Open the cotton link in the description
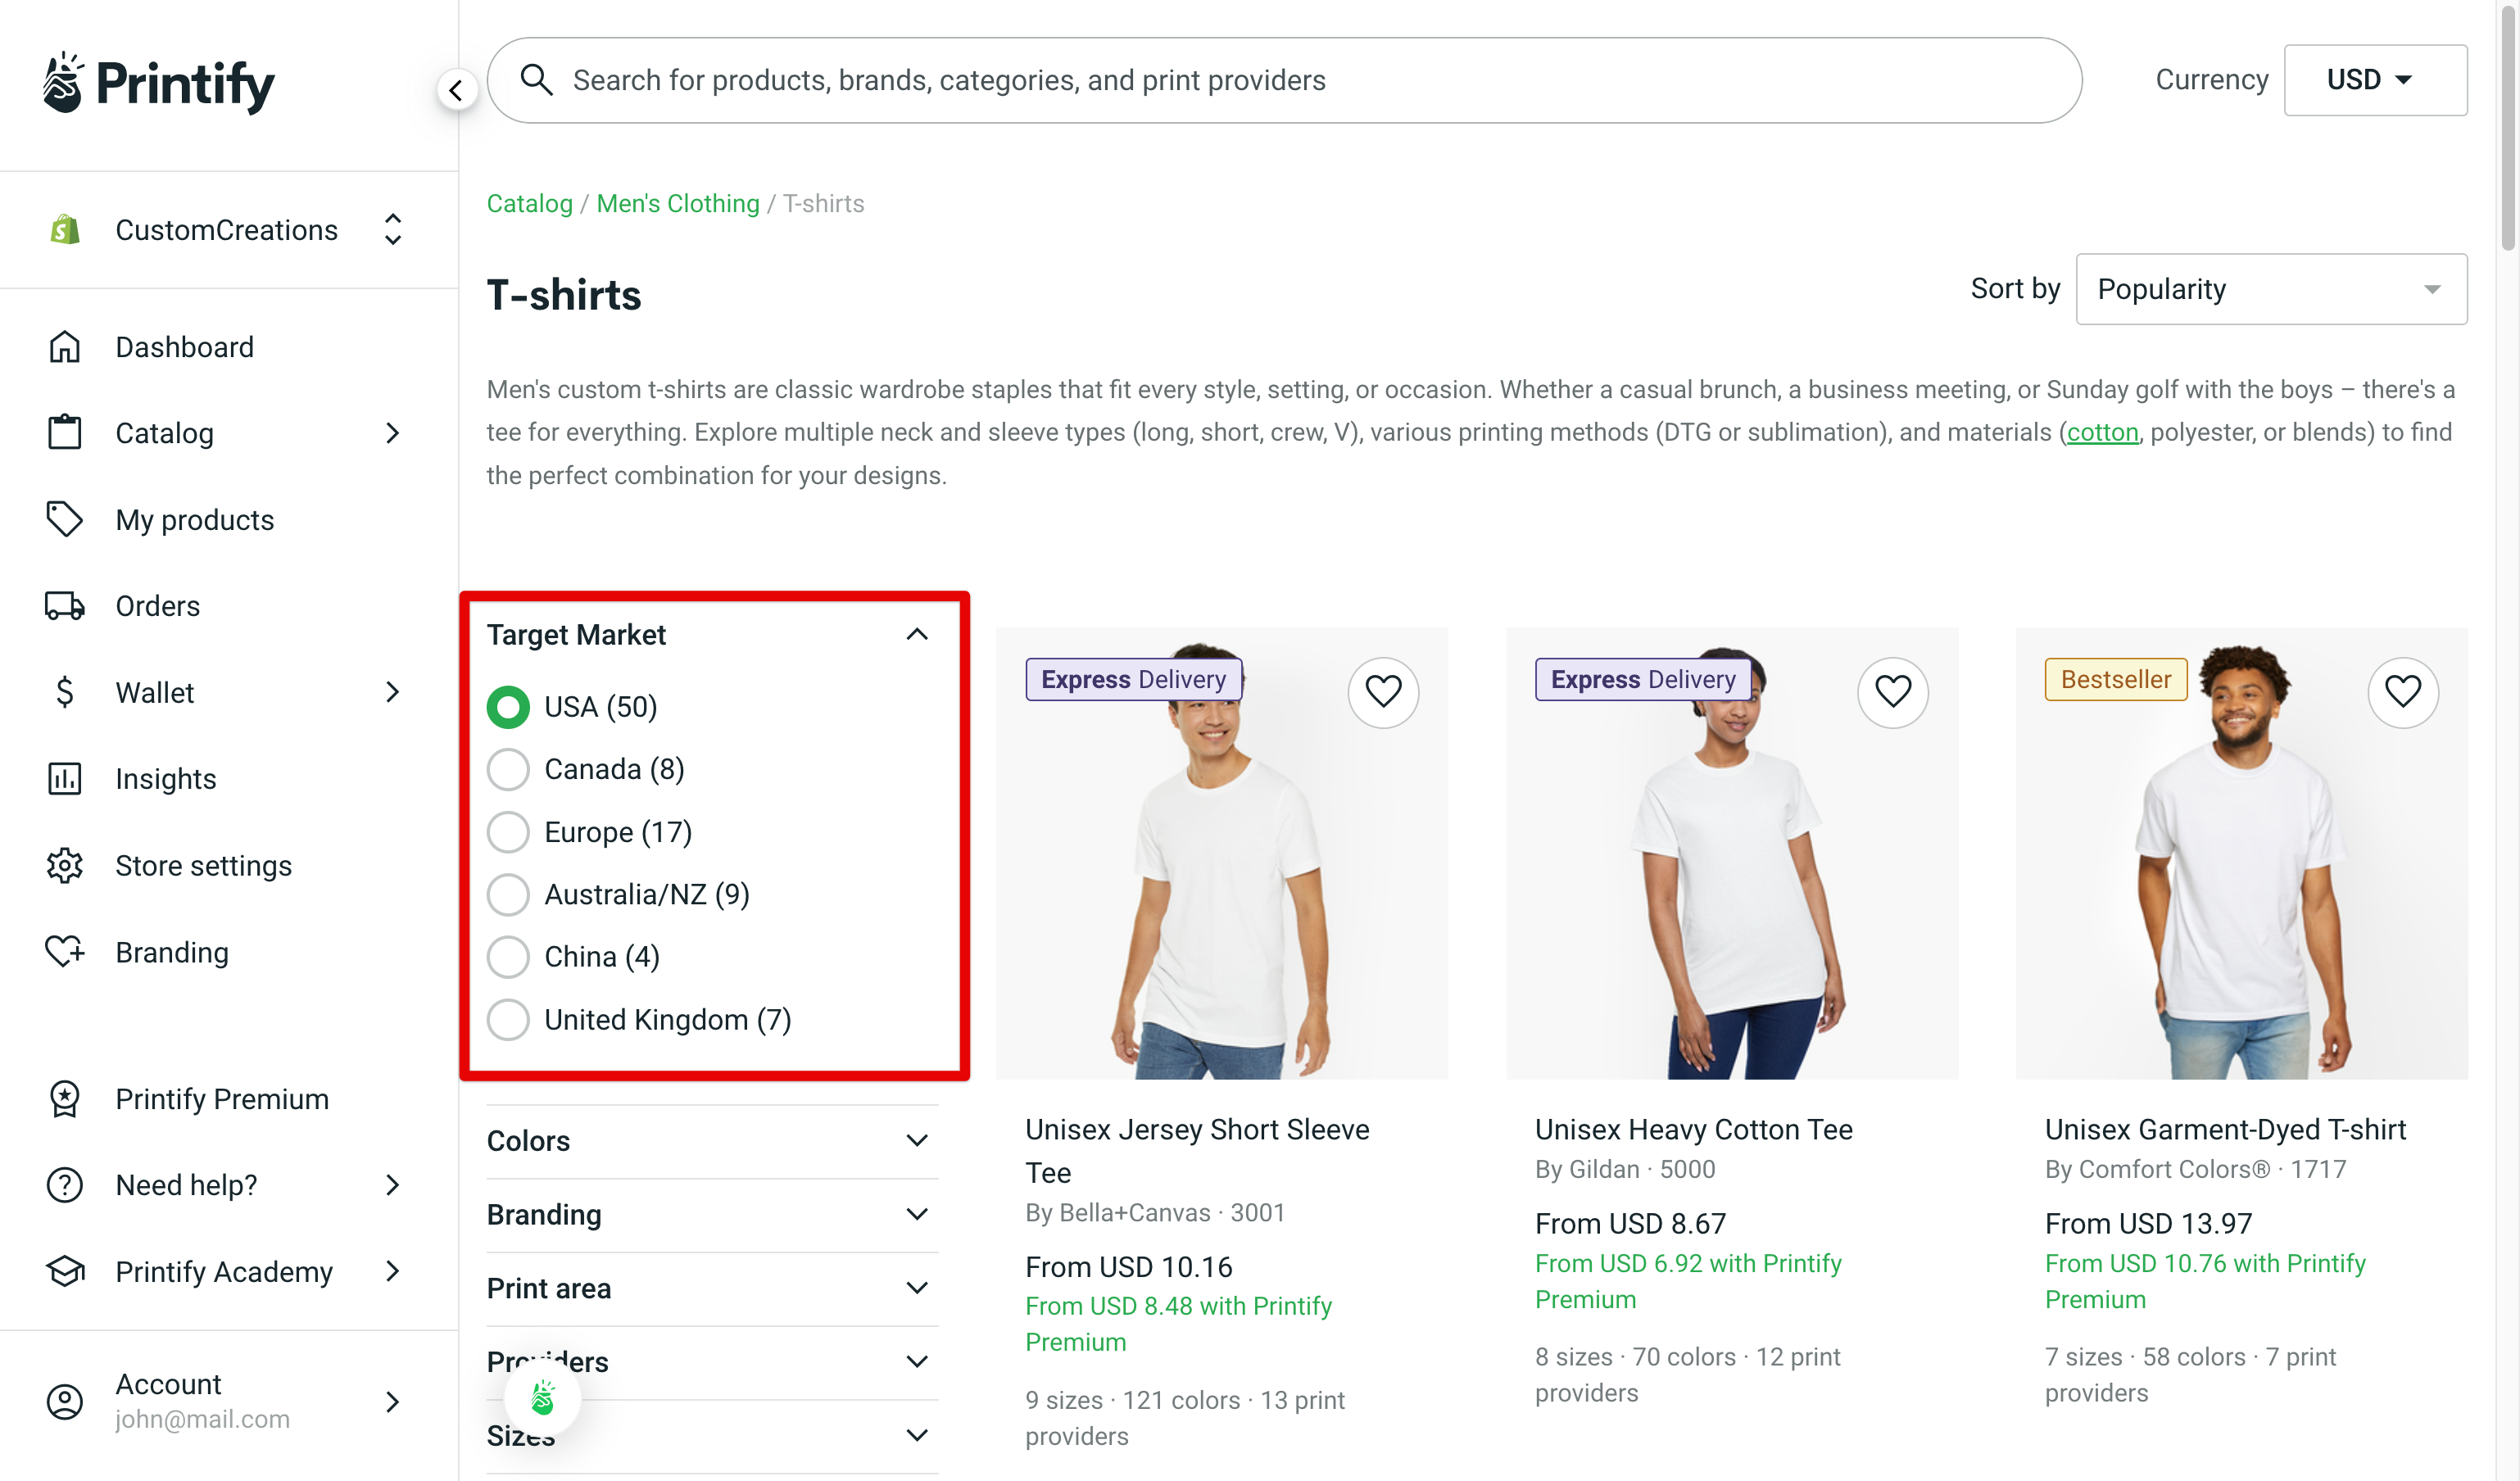The image size is (2520, 1481). pos(2102,432)
